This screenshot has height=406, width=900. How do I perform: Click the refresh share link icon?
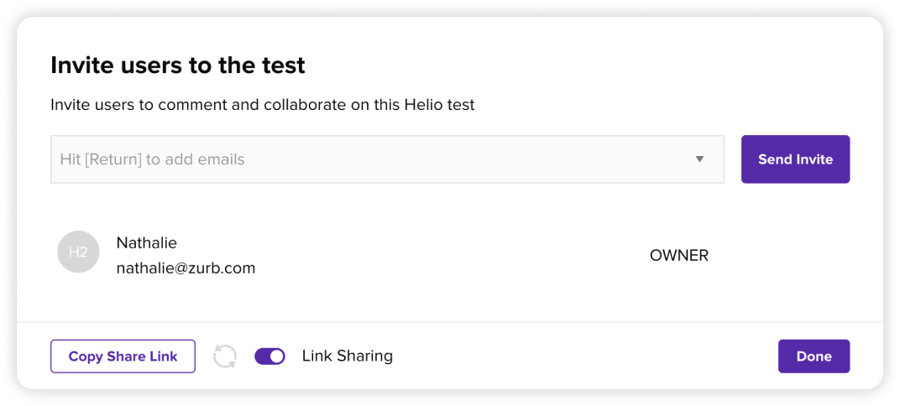(x=225, y=357)
